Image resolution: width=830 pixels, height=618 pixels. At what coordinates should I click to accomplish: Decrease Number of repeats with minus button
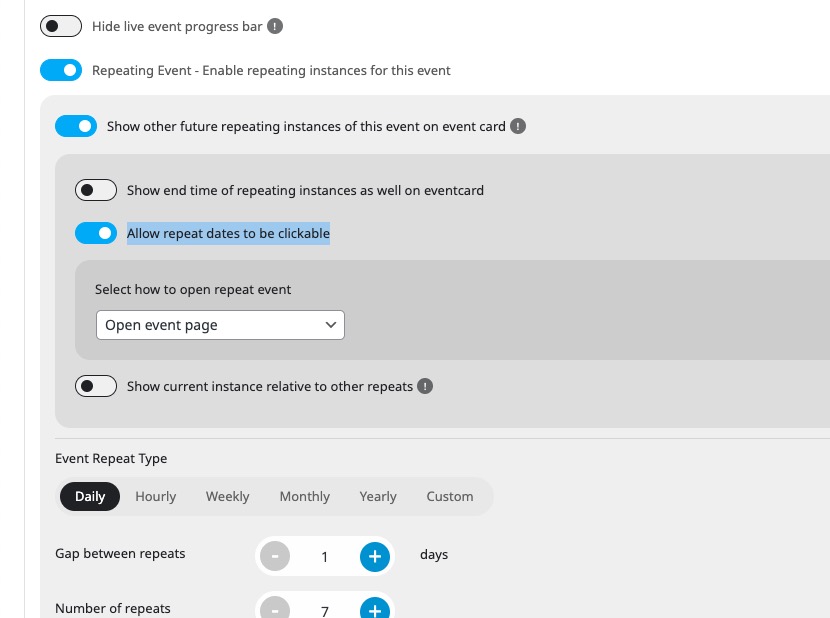275,609
